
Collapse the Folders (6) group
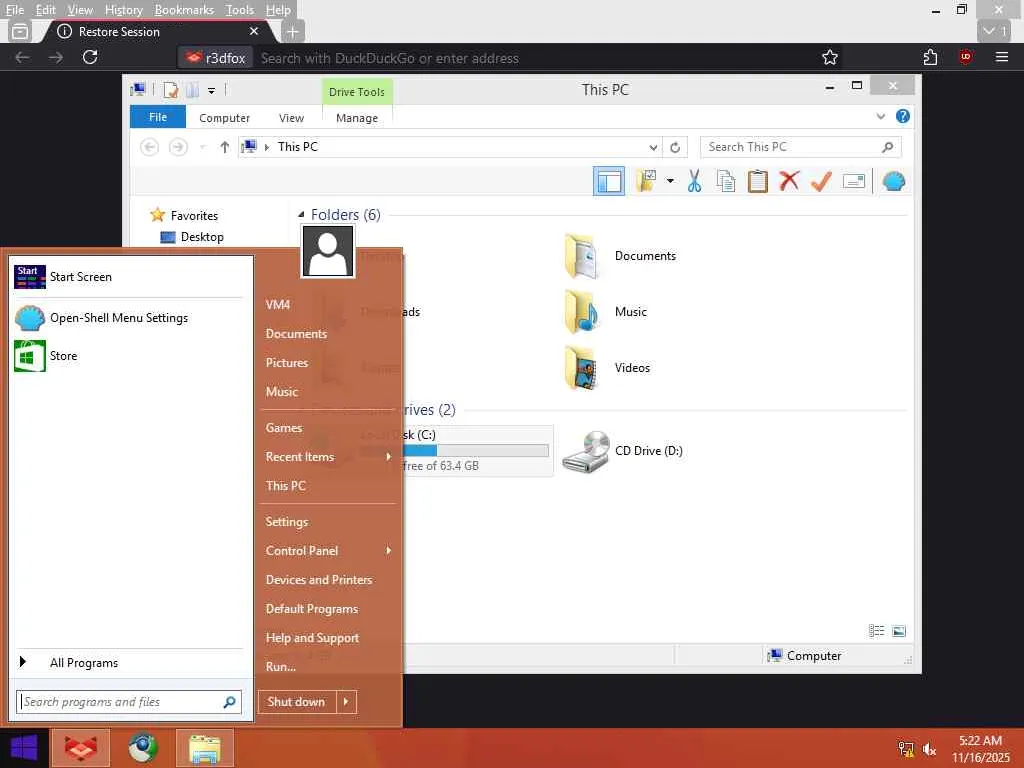tap(301, 214)
